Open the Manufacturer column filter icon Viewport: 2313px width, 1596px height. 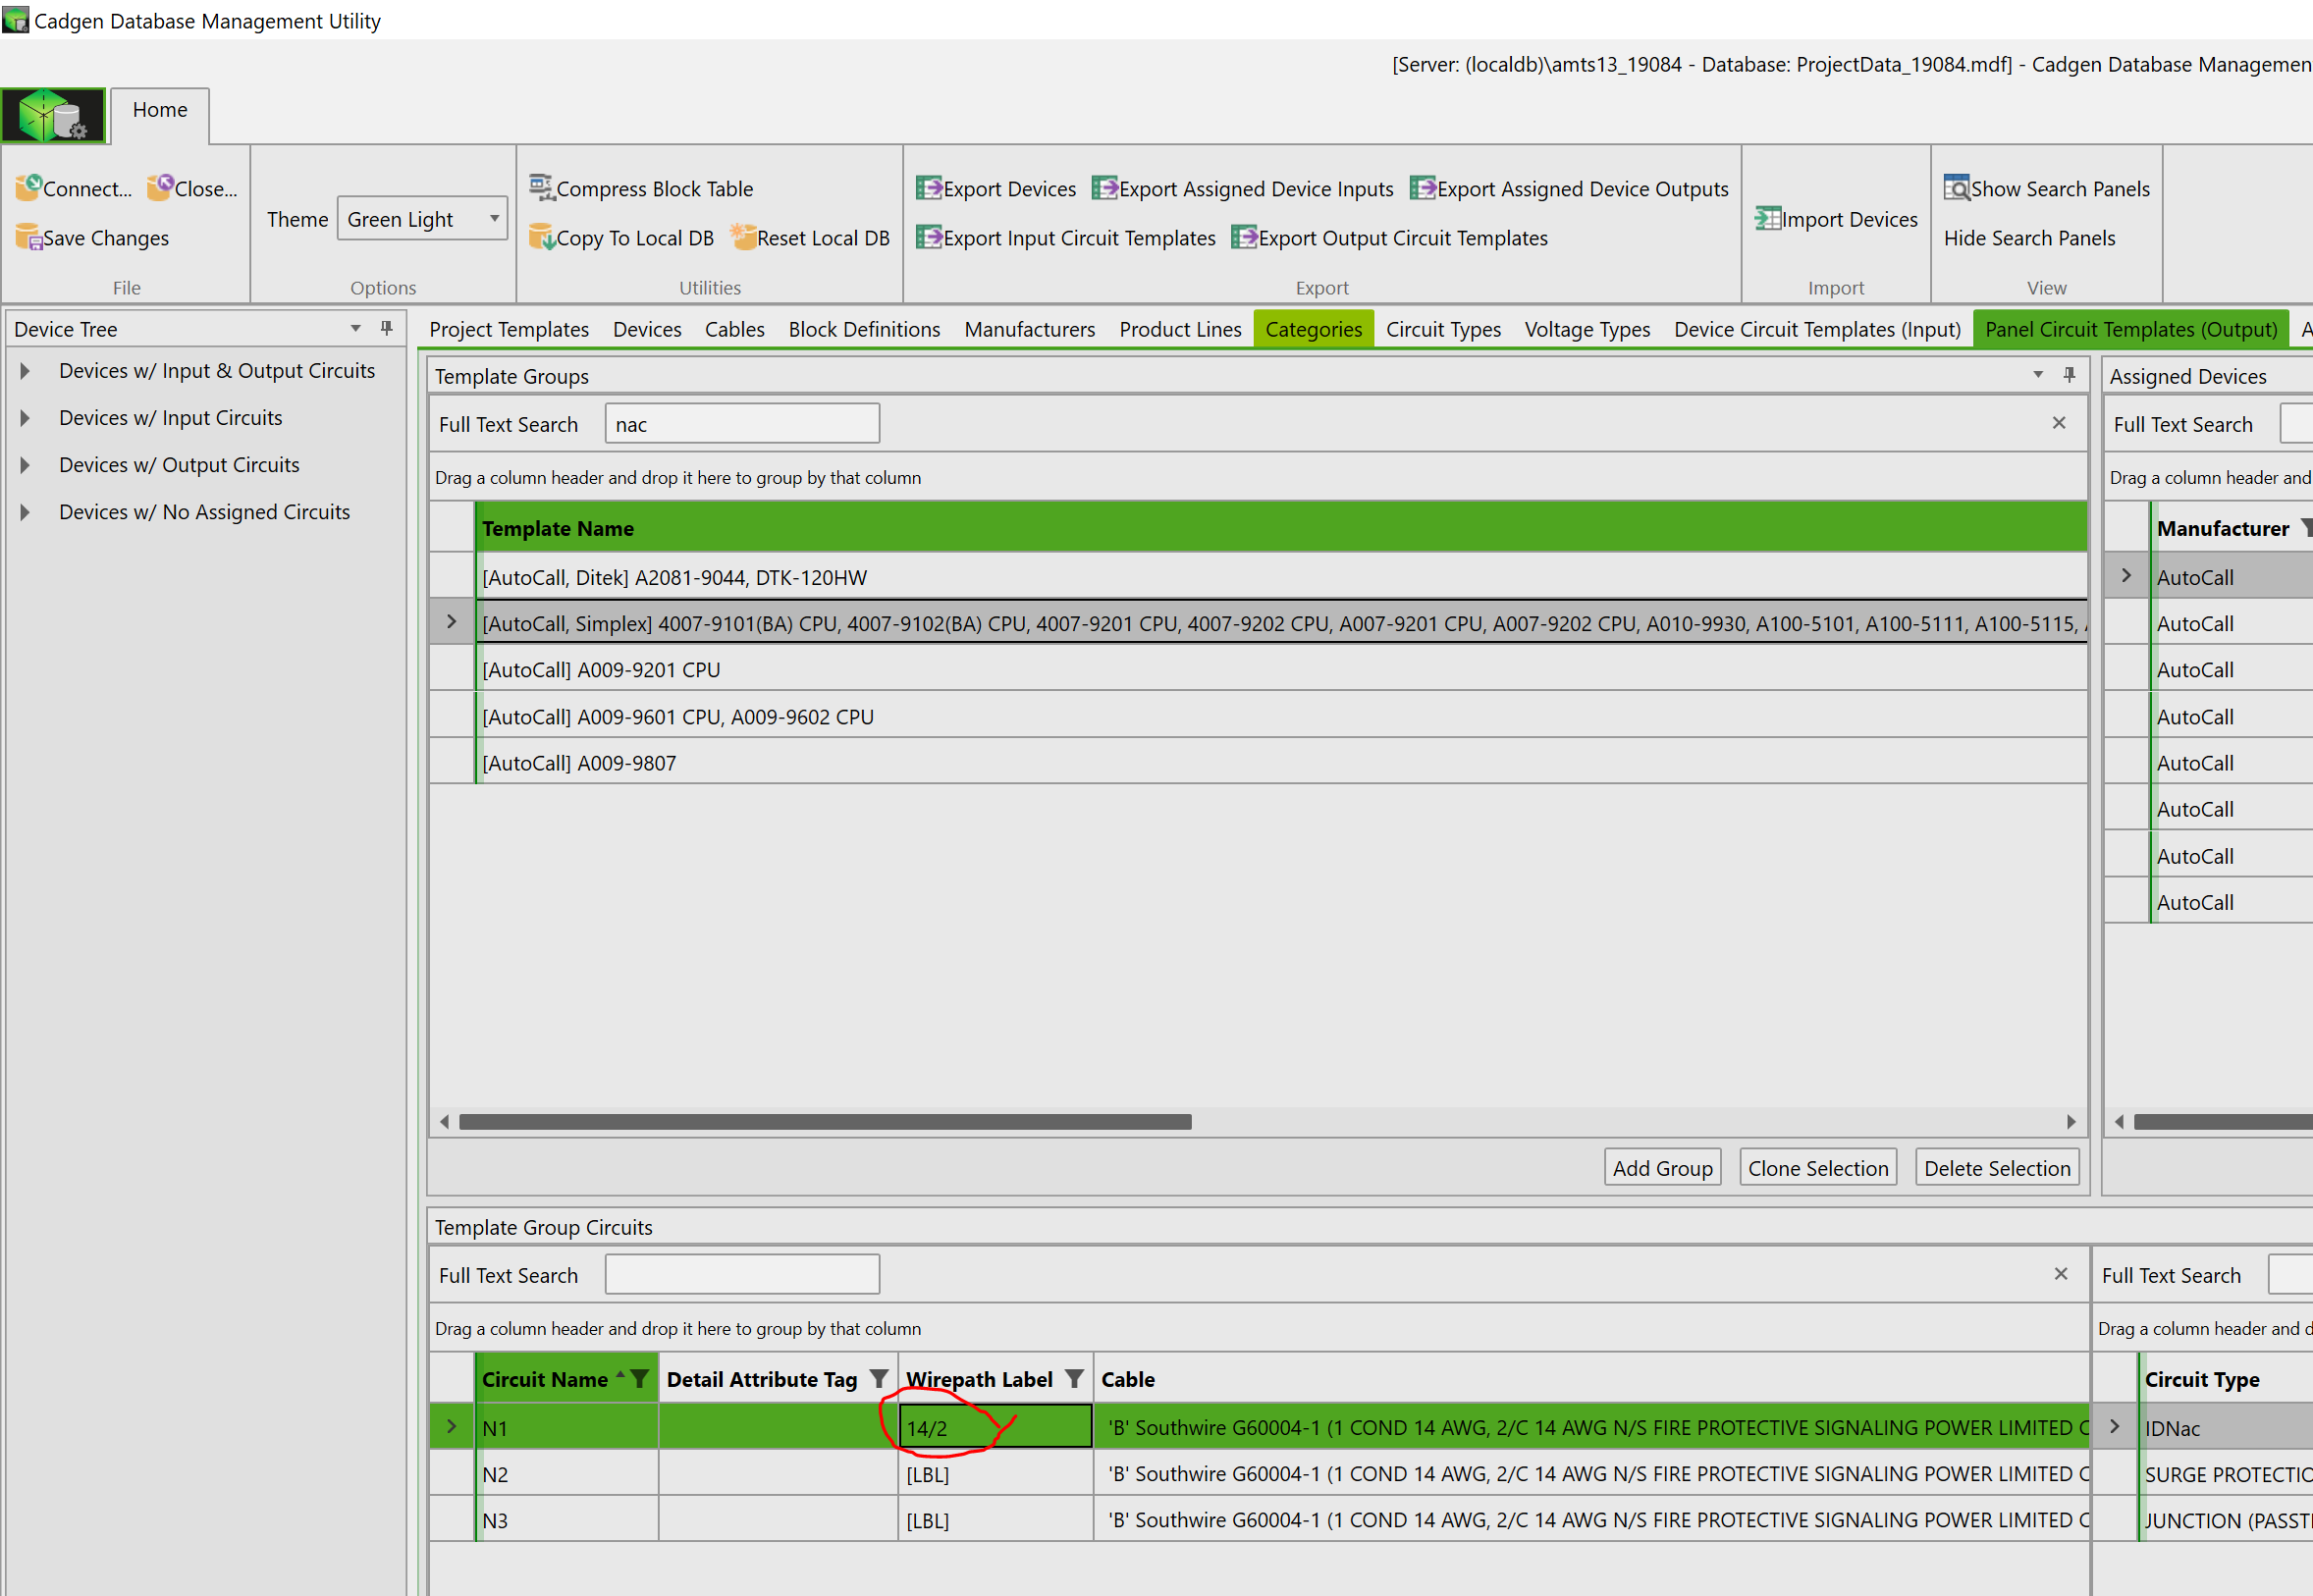[x=2306, y=528]
